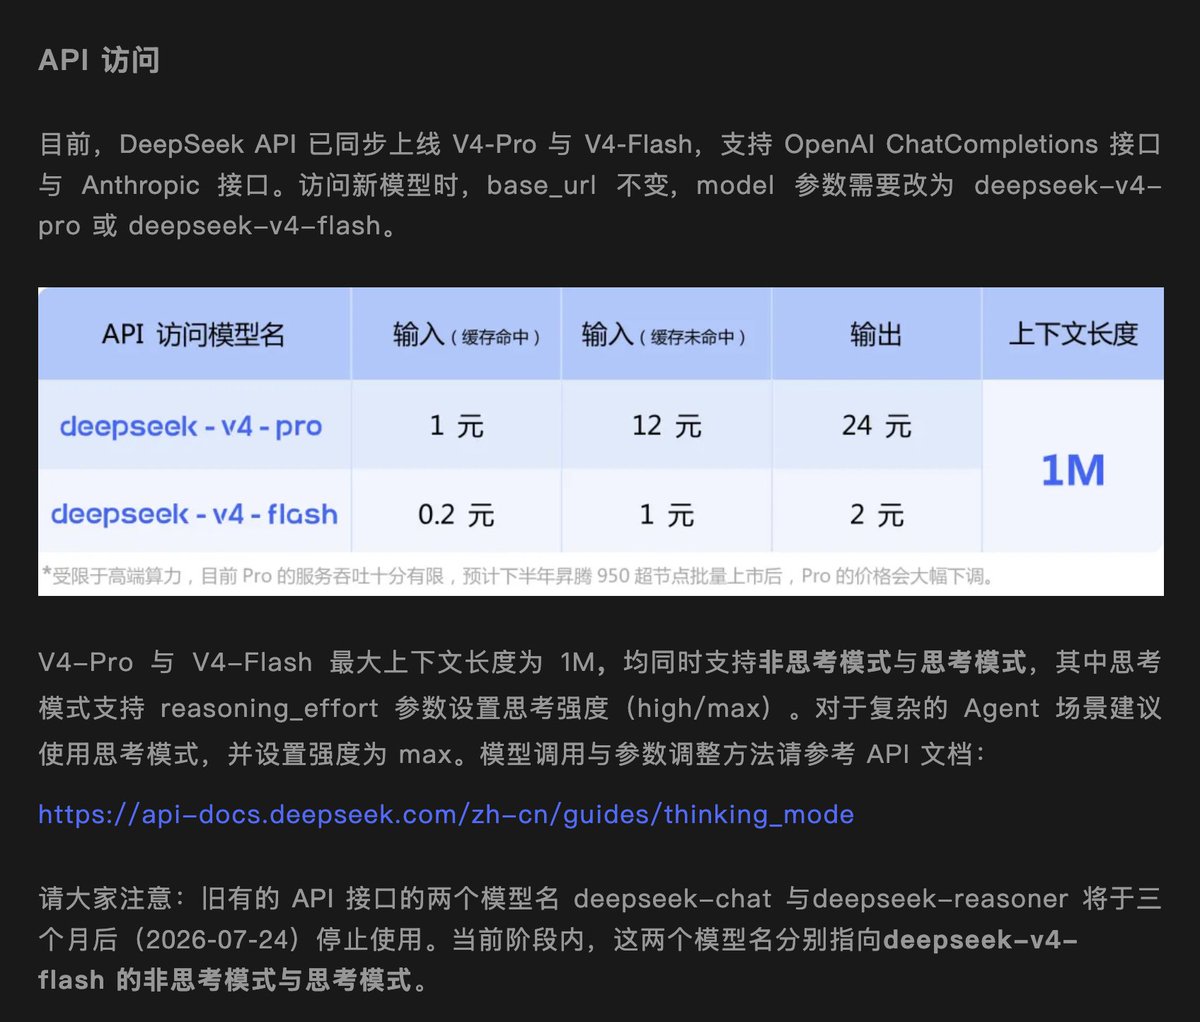
Task: Select the bold '非思考模式' text in the paragraph
Action: point(824,662)
